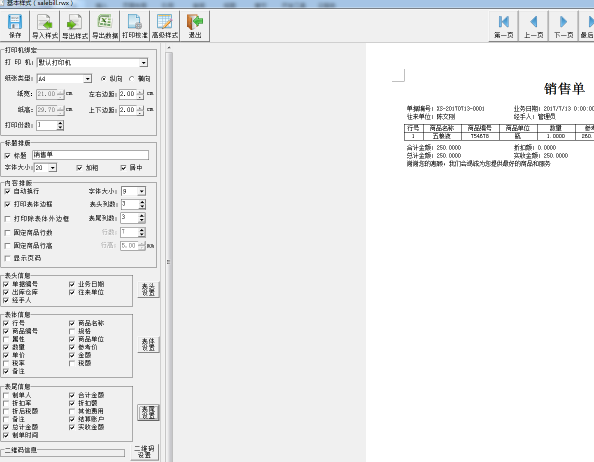Toggle 折扣额 footer checkbox
The height and width of the screenshot is (462, 594).
[x=72, y=403]
